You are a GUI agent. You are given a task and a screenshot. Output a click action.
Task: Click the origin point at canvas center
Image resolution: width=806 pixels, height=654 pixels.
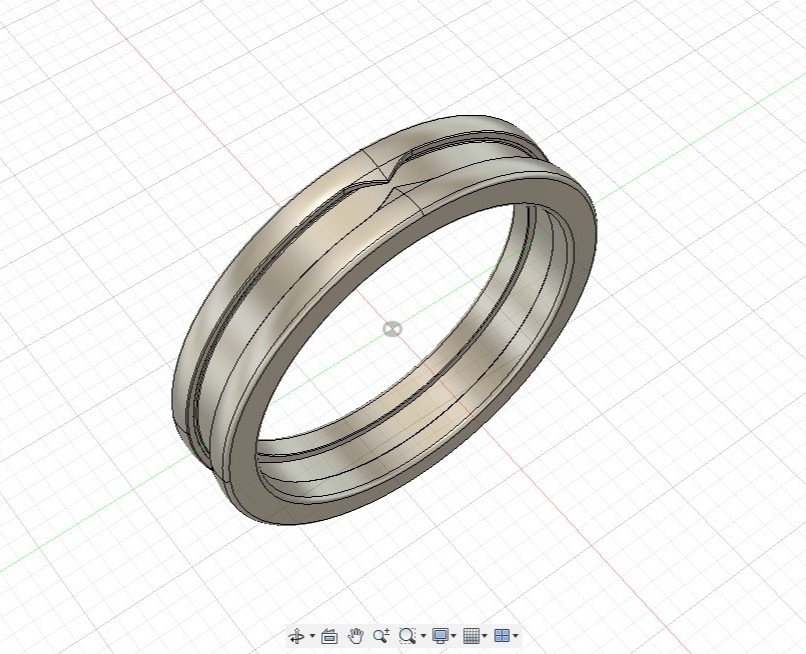coord(391,328)
